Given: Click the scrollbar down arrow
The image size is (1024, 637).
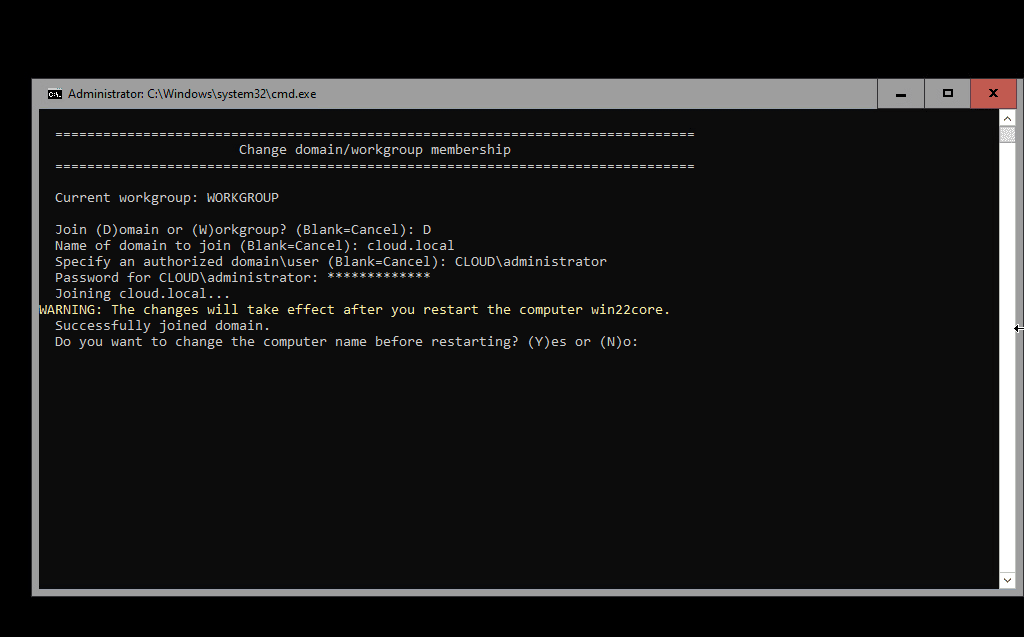Looking at the screenshot, I should (x=1007, y=579).
